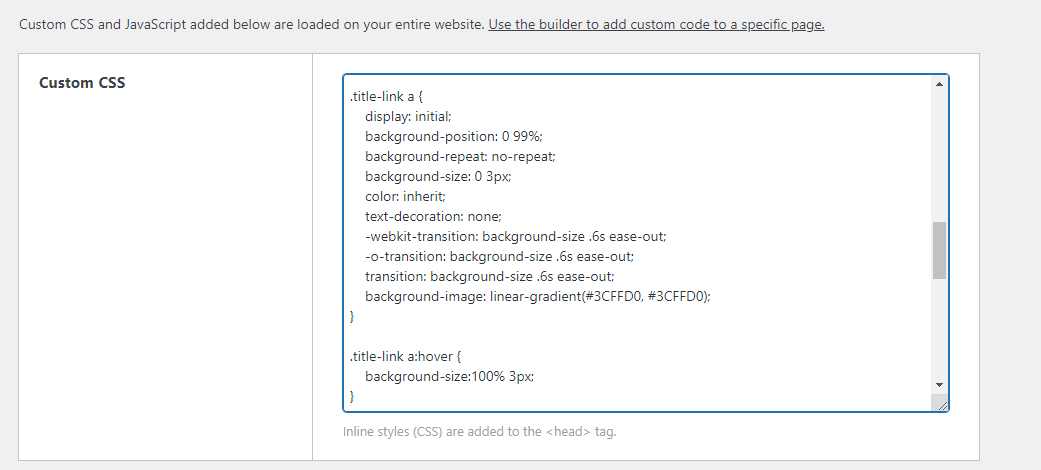1041x470 pixels.
Task: Place cursor on 'color: inherit;' line
Action: [x=405, y=196]
